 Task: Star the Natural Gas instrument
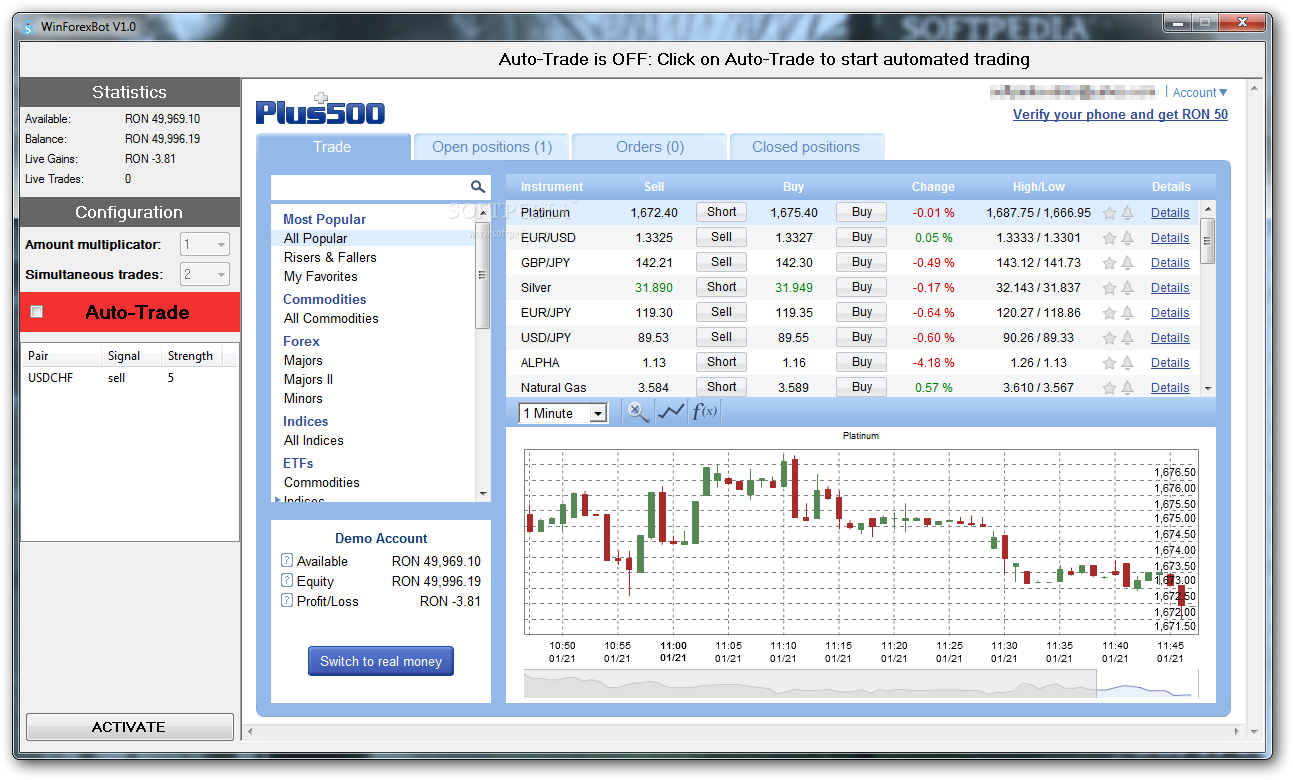1109,388
